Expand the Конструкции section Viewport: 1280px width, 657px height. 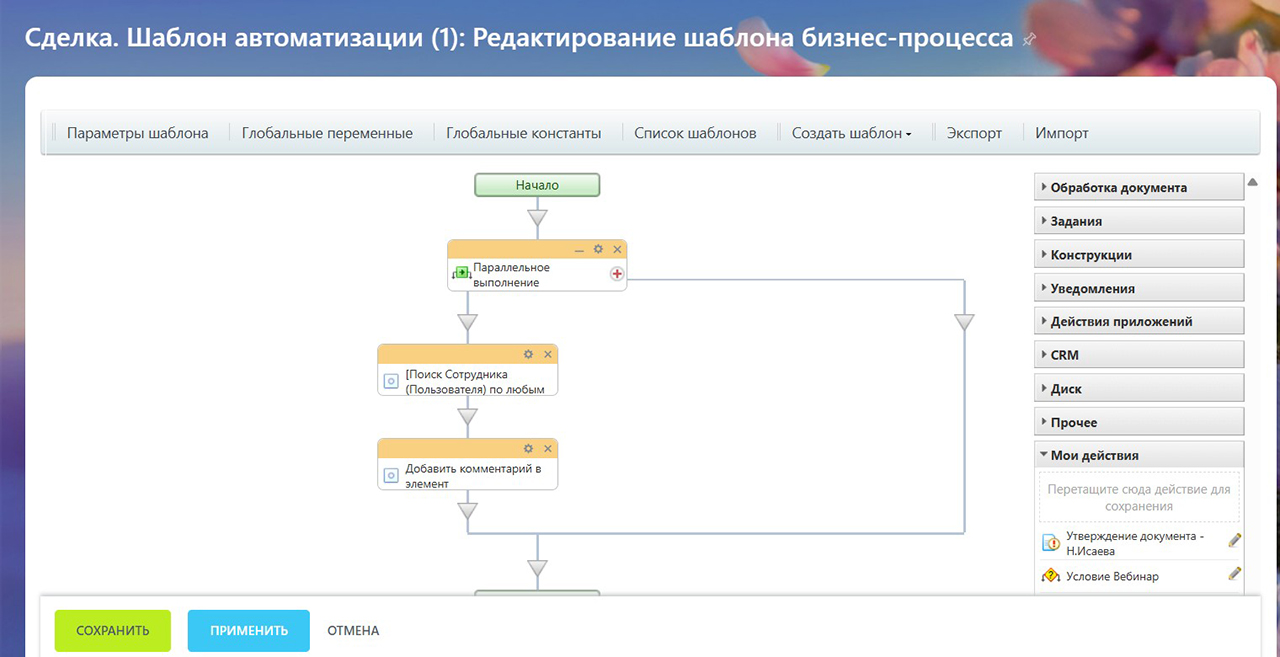point(1139,254)
